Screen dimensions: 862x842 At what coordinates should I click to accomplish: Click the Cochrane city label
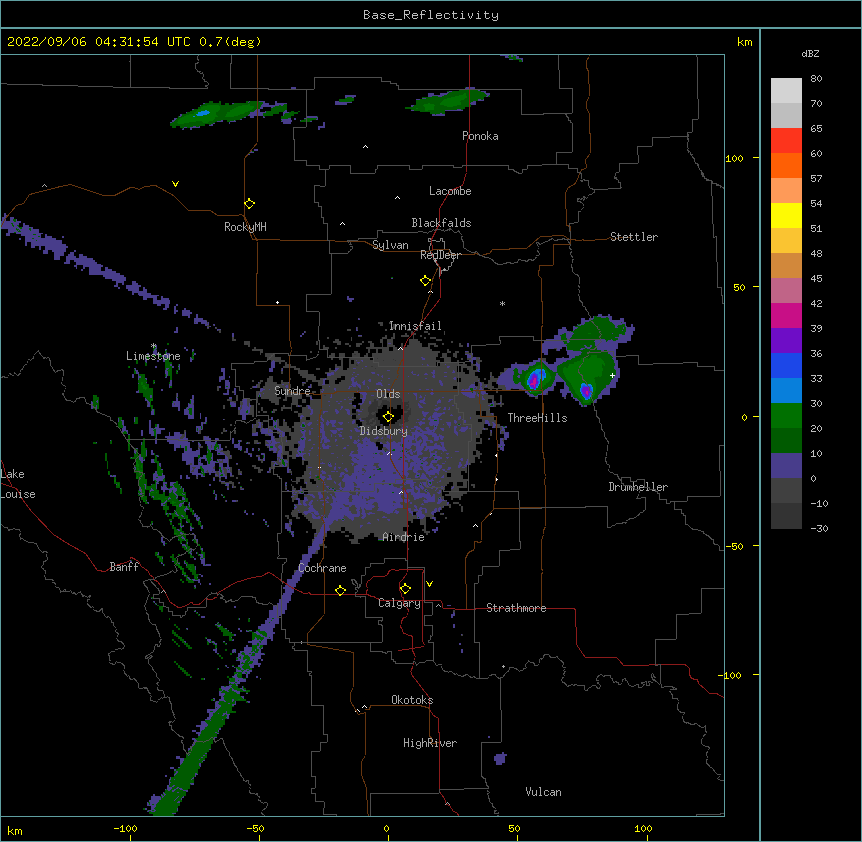click(322, 568)
